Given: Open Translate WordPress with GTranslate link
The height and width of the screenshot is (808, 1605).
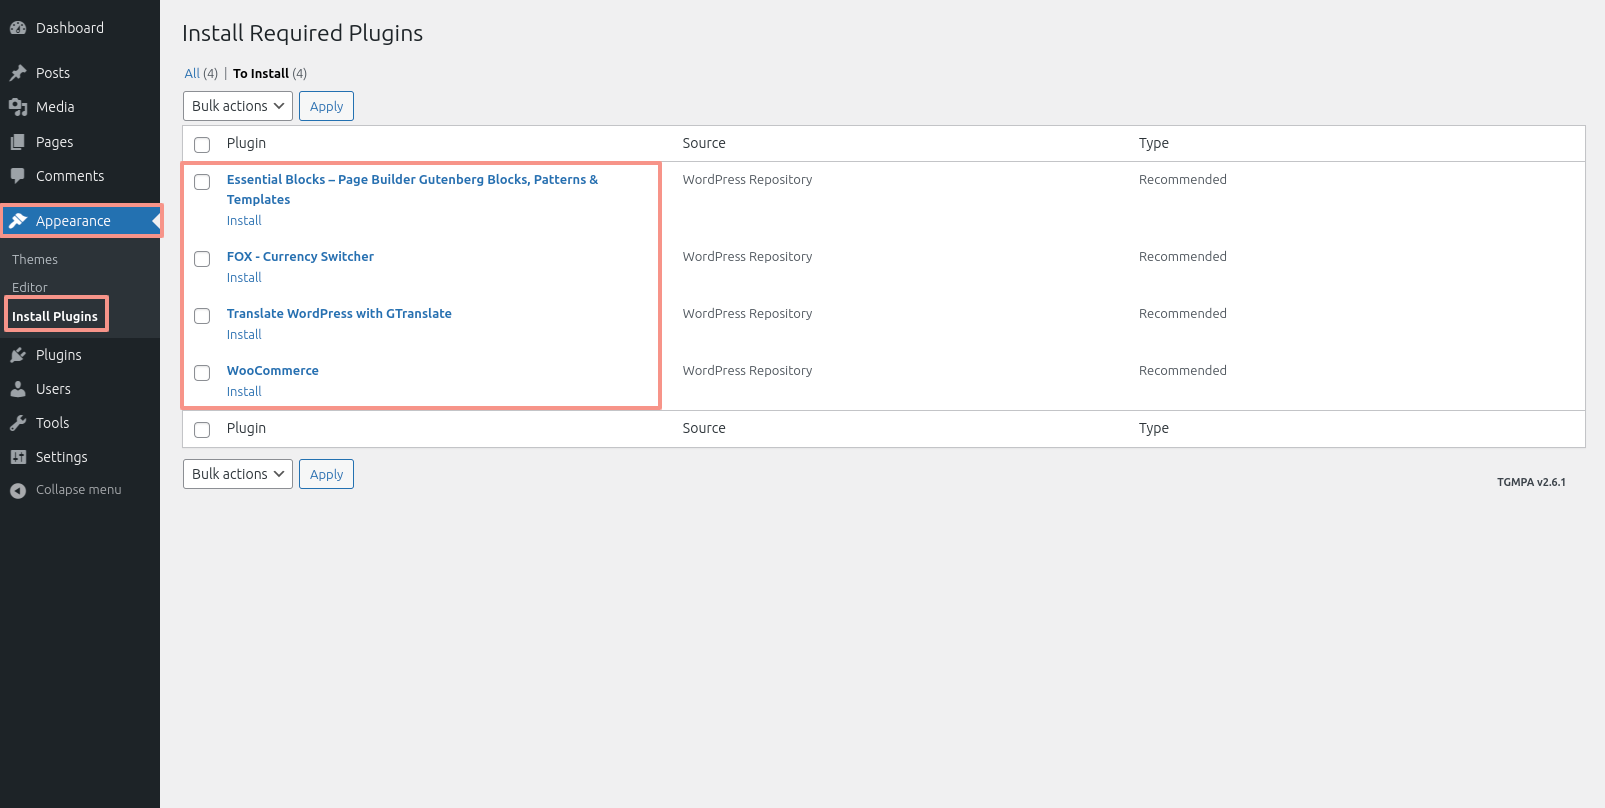Looking at the screenshot, I should [x=339, y=314].
